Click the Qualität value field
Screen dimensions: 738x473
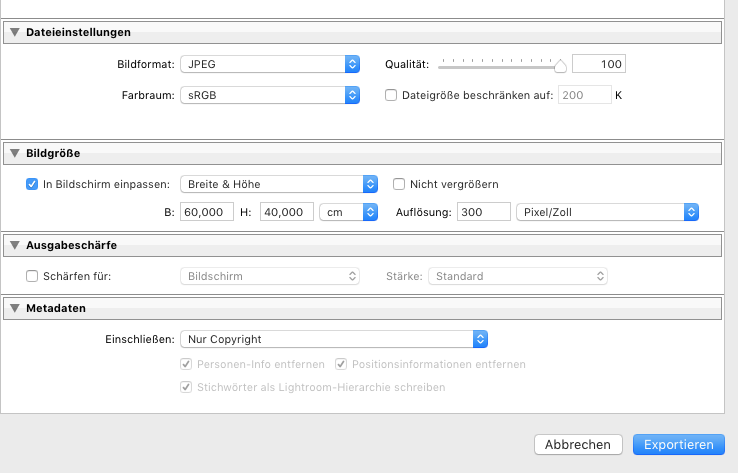click(599, 64)
